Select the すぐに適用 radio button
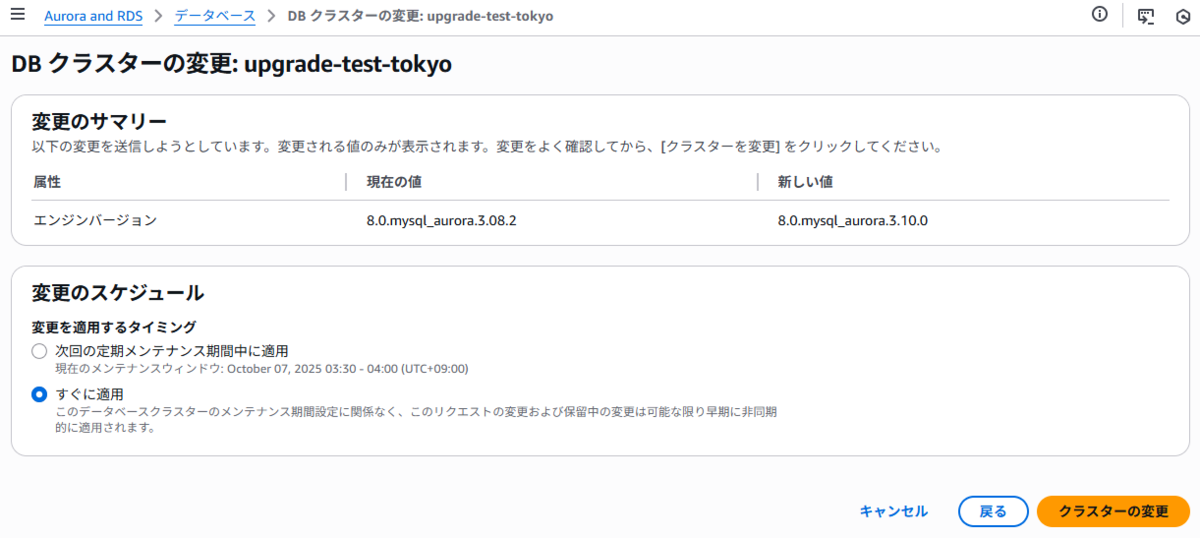 39,395
